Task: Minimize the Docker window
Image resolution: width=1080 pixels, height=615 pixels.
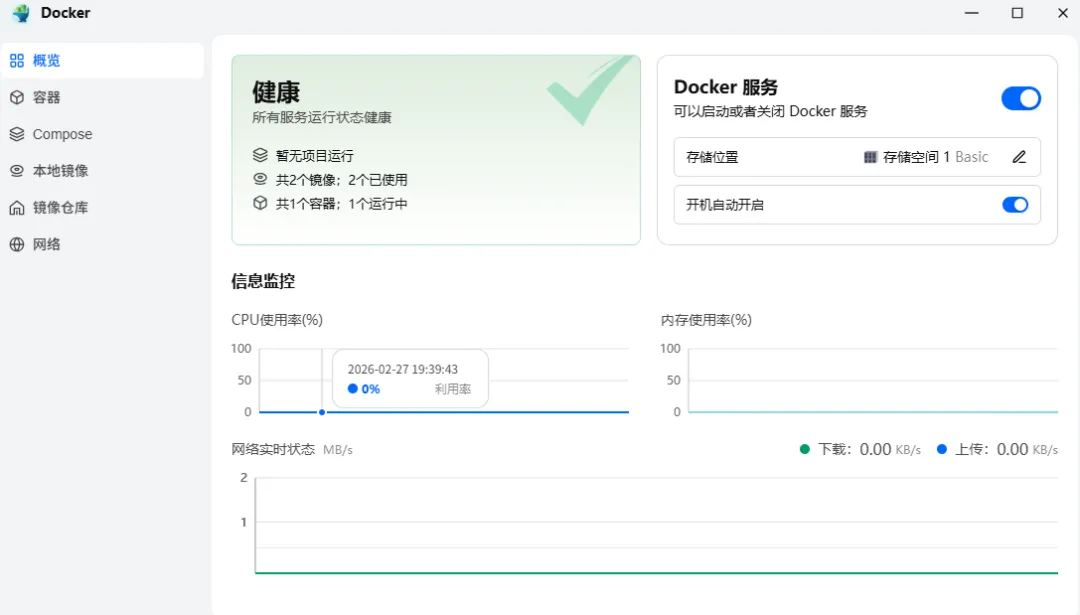Action: pyautogui.click(x=972, y=13)
